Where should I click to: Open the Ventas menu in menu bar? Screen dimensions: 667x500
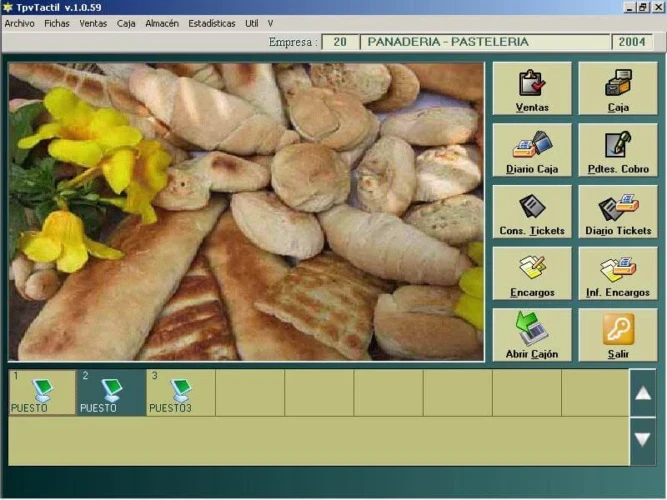click(93, 23)
